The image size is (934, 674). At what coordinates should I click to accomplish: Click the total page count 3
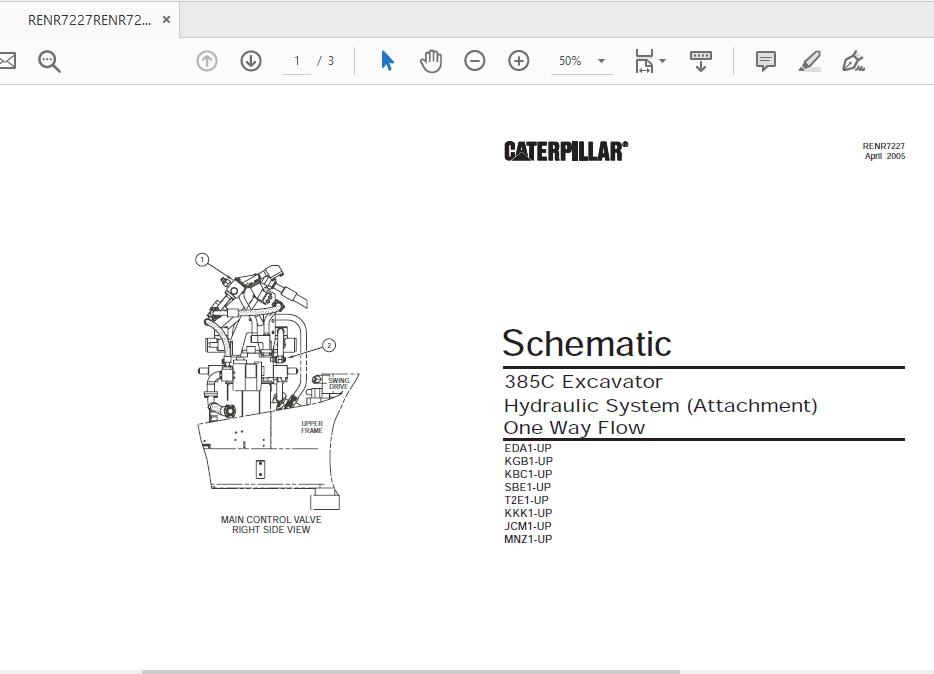pyautogui.click(x=331, y=61)
